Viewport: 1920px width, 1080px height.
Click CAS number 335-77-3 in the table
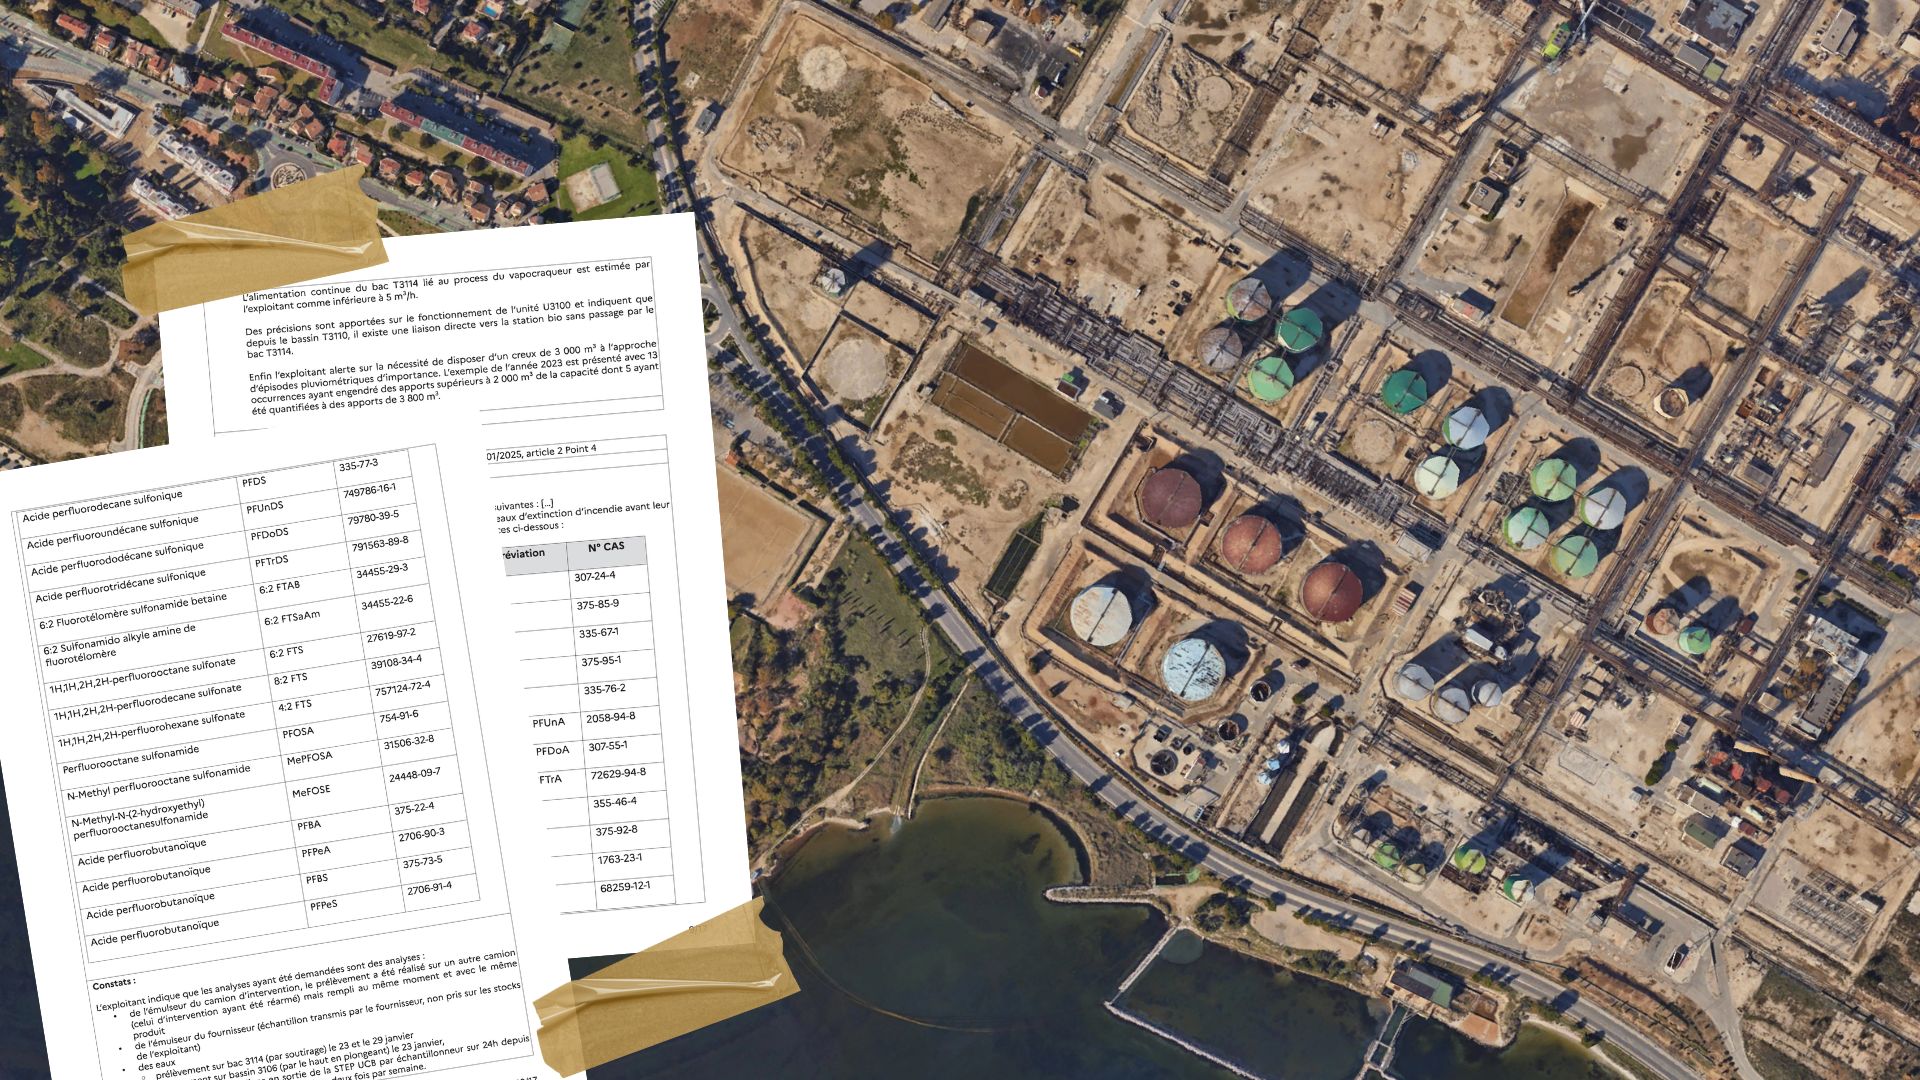358,465
